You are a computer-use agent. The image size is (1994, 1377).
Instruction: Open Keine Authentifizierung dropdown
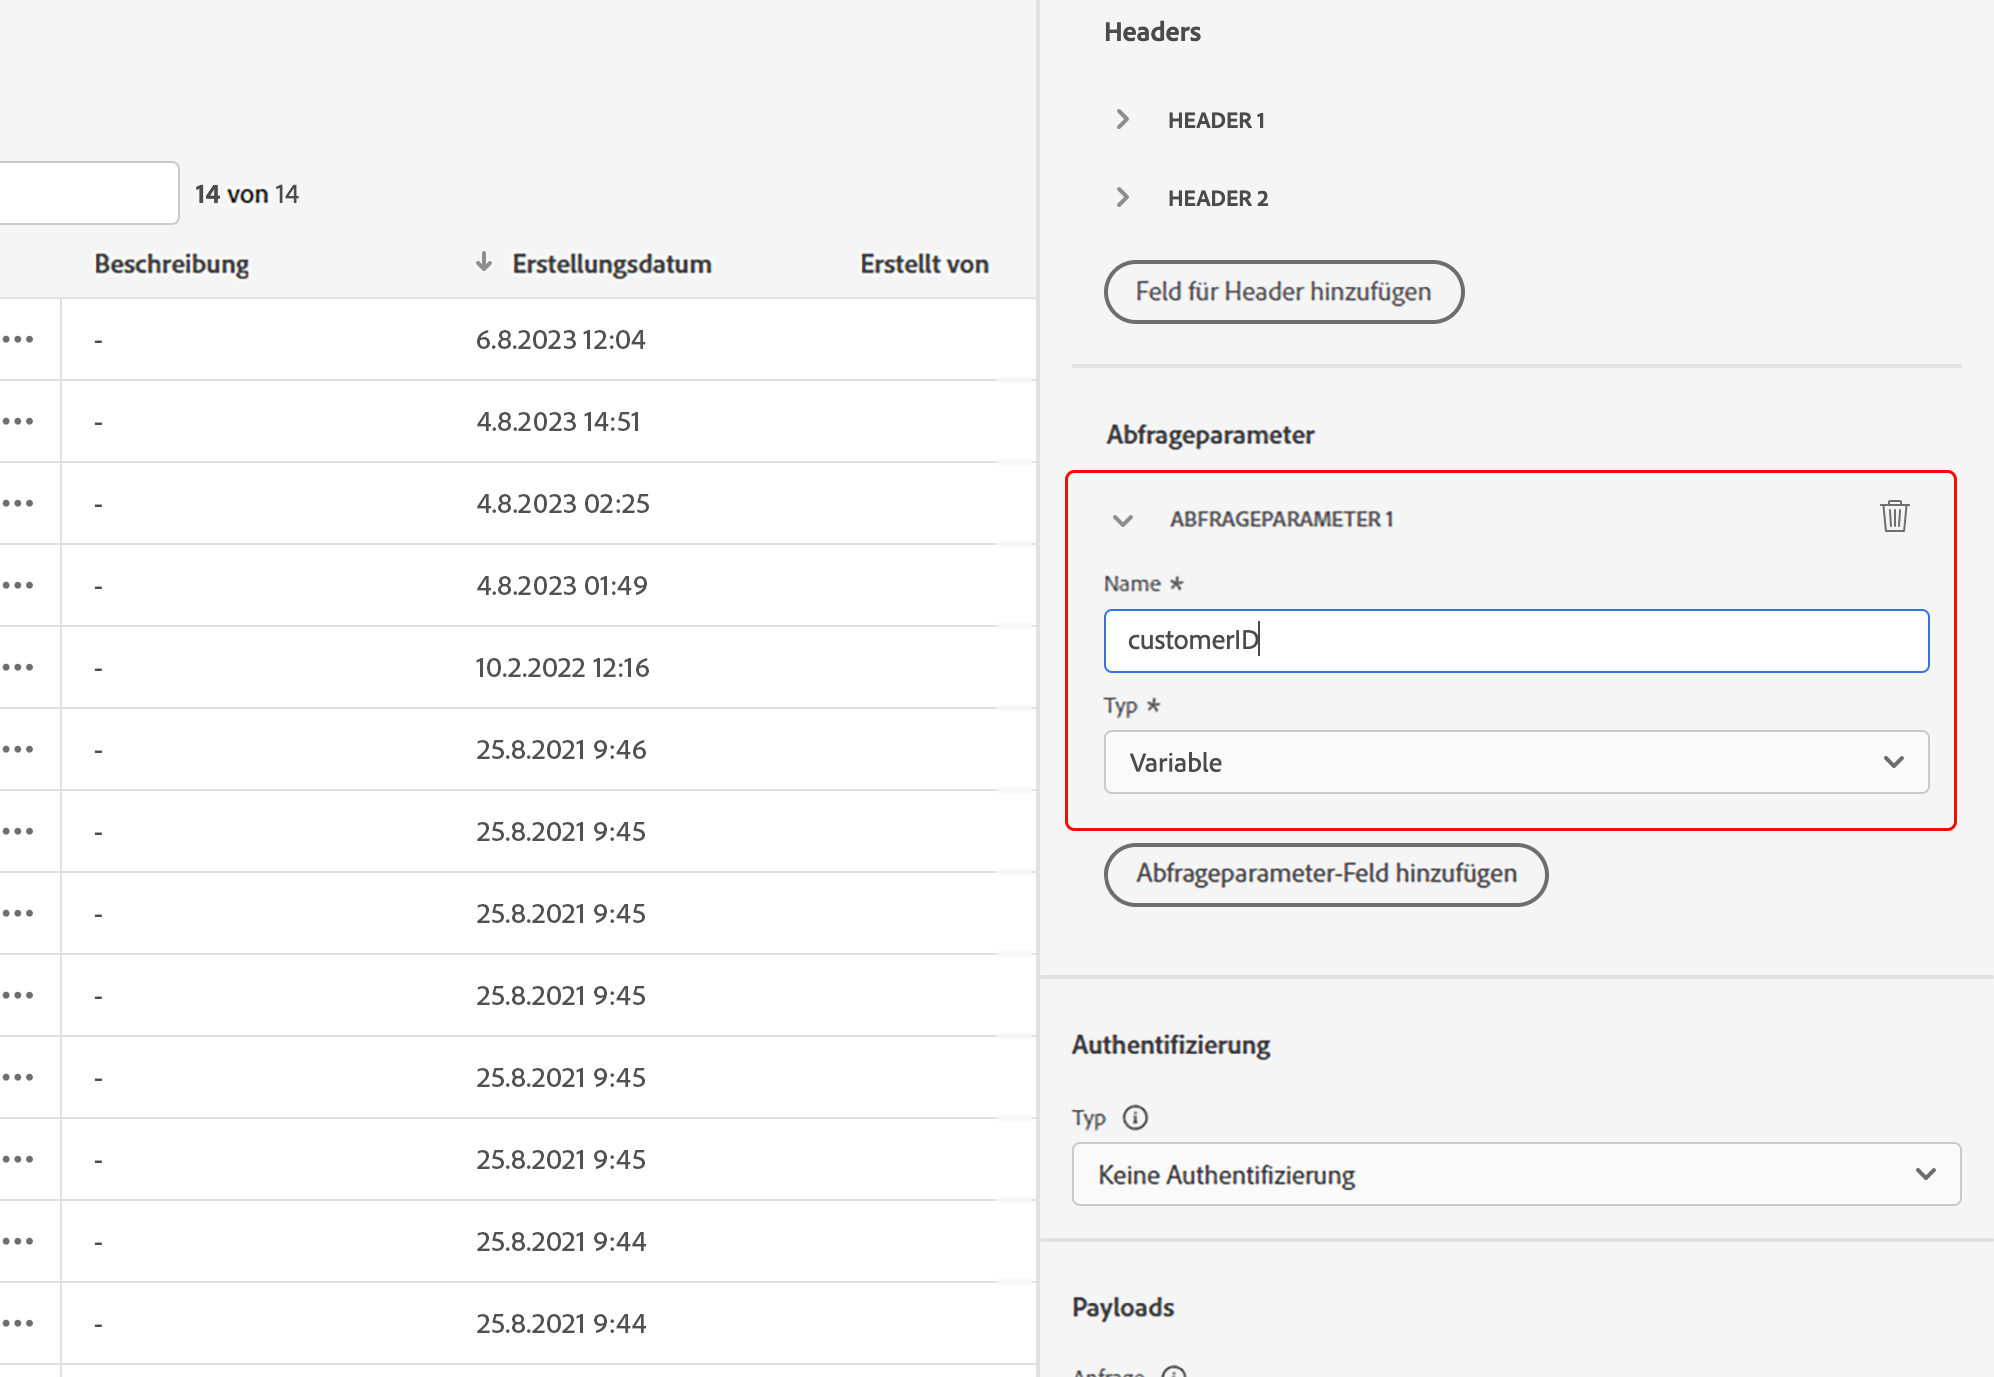coord(1515,1174)
